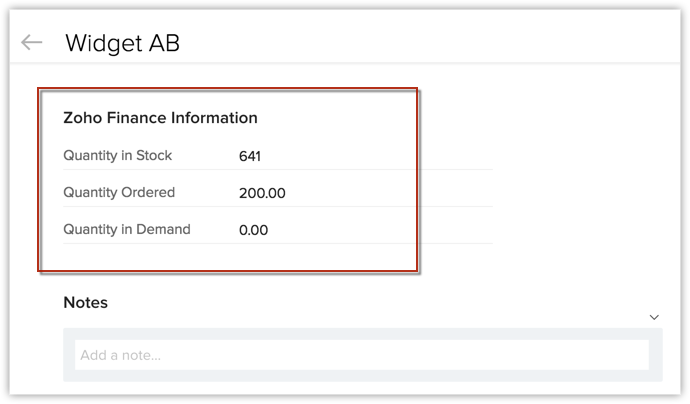Click the Quantity in Demand label

tap(127, 229)
